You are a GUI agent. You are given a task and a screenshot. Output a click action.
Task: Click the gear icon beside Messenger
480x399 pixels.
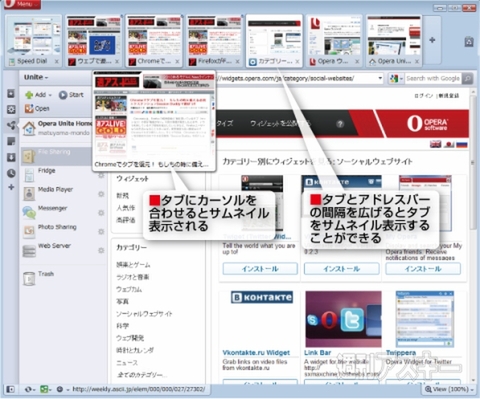(x=101, y=213)
